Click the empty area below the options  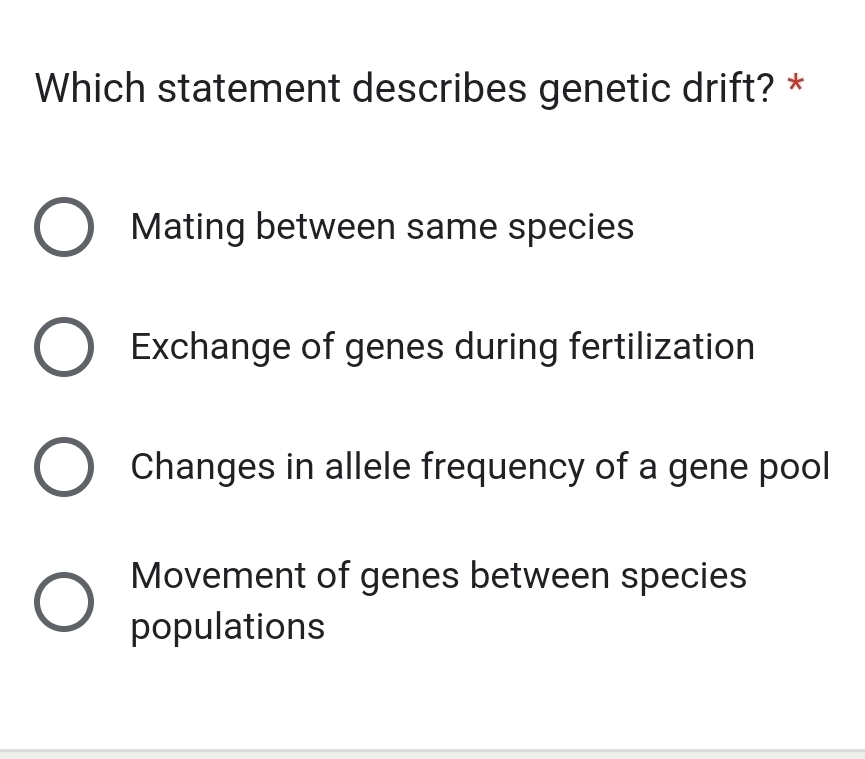click(x=432, y=700)
